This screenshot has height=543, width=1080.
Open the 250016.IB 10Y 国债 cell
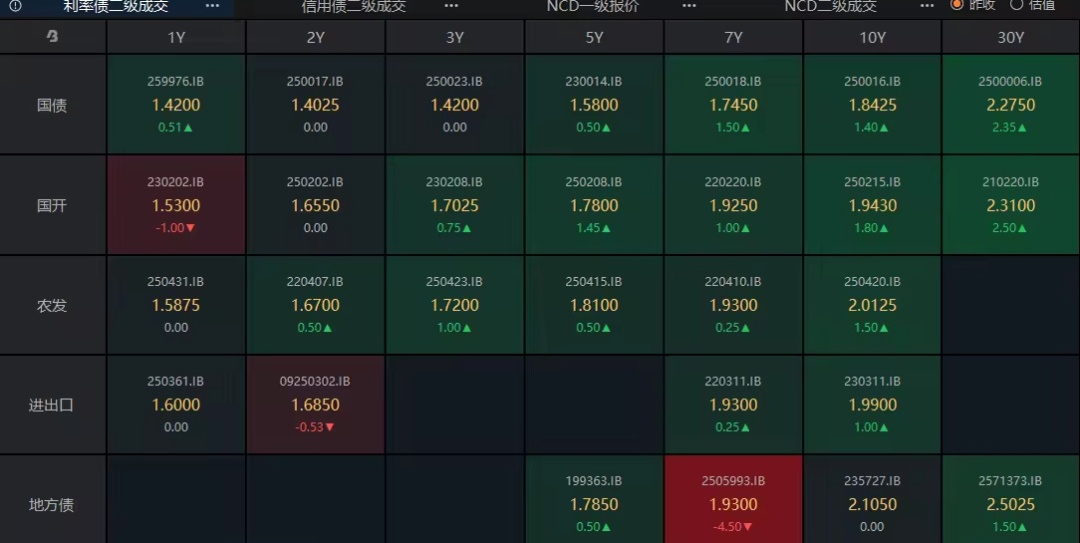tap(872, 105)
